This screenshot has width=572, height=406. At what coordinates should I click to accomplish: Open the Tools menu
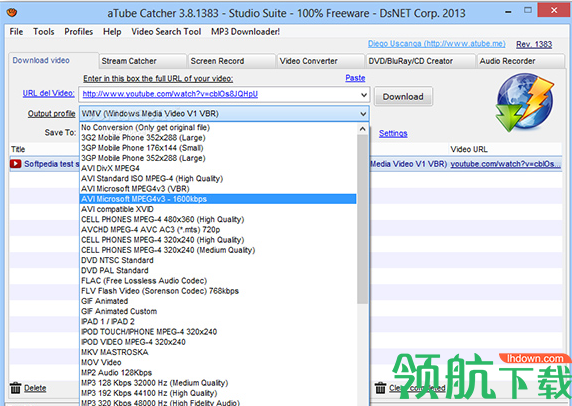(44, 32)
